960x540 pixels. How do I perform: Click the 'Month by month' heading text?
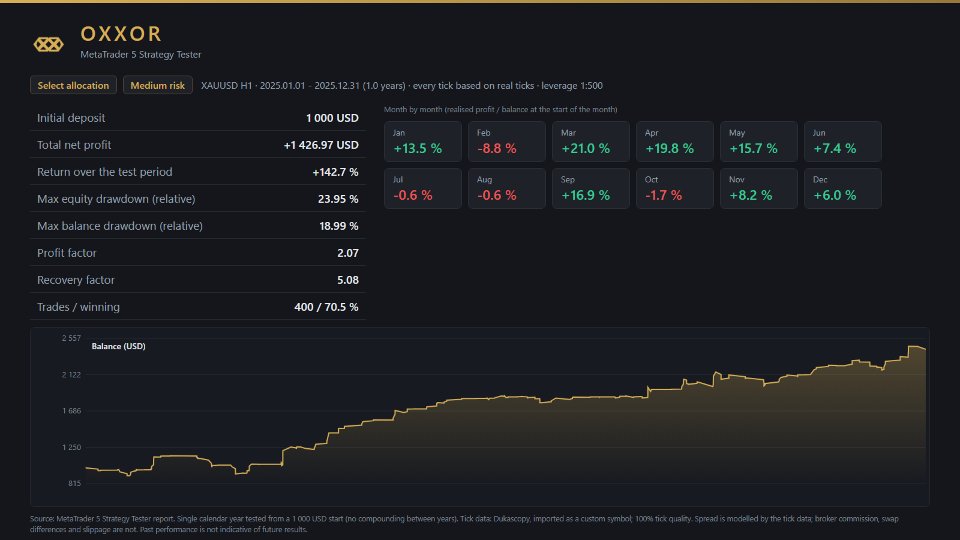click(x=500, y=110)
